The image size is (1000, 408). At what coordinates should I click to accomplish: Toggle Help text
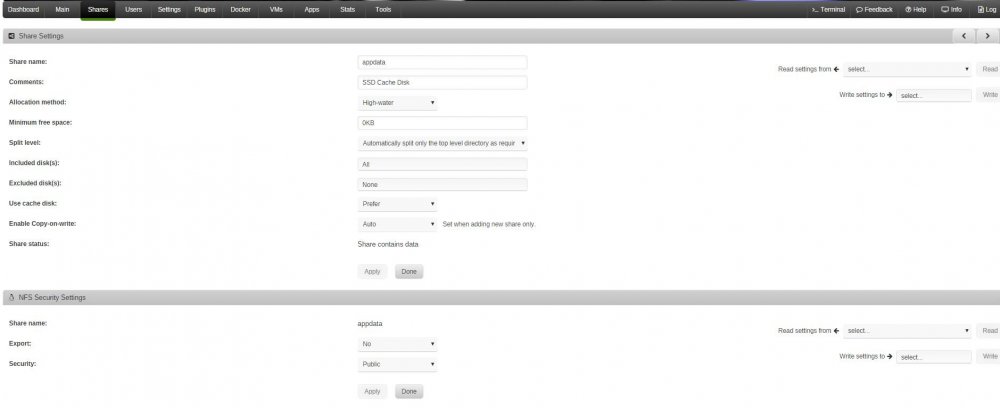pos(916,10)
